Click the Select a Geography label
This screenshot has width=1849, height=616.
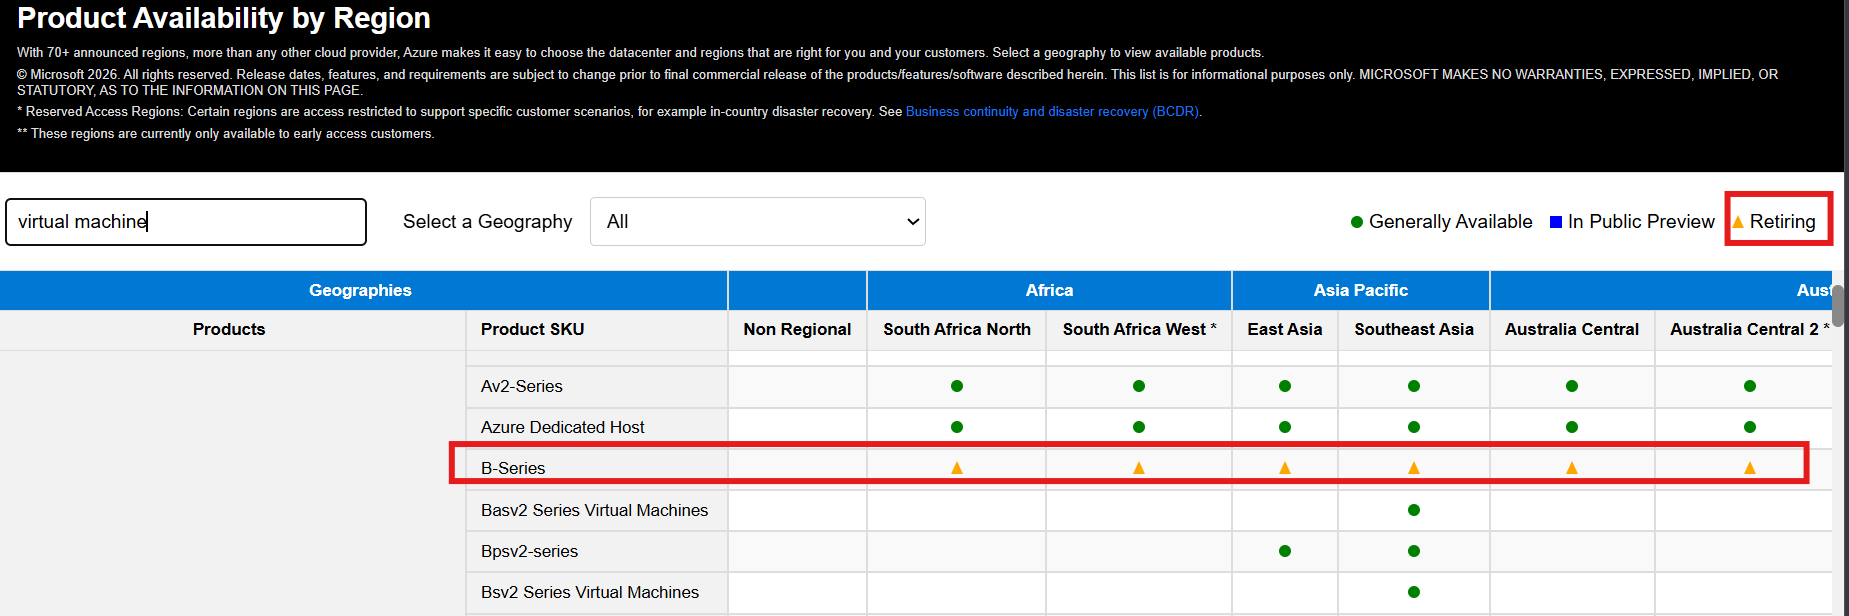tap(487, 222)
